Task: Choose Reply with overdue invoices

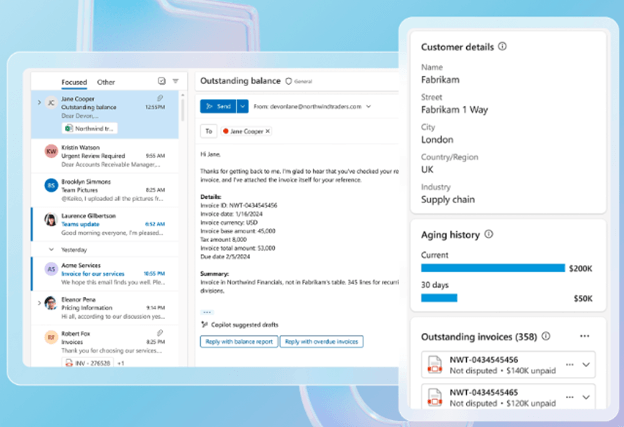Action: pyautogui.click(x=322, y=341)
